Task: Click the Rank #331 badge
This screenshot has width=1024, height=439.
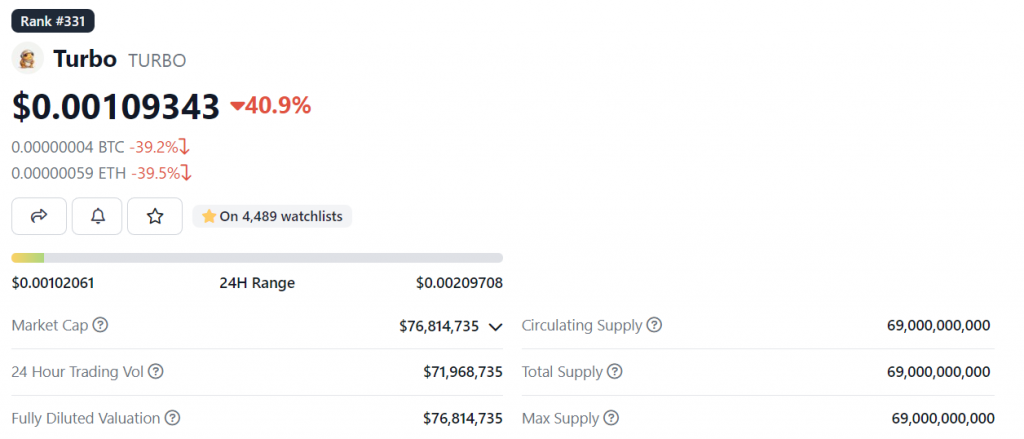Action: pyautogui.click(x=52, y=20)
